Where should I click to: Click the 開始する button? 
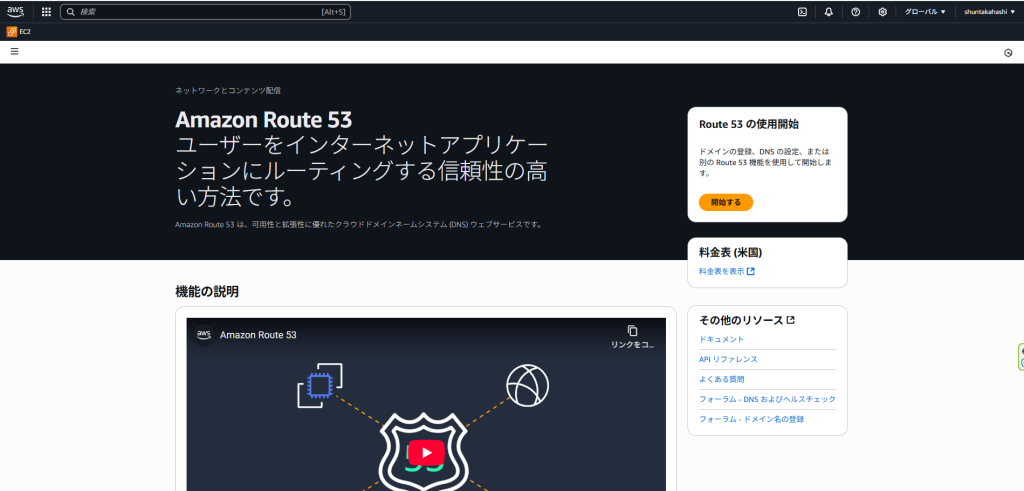(x=726, y=202)
